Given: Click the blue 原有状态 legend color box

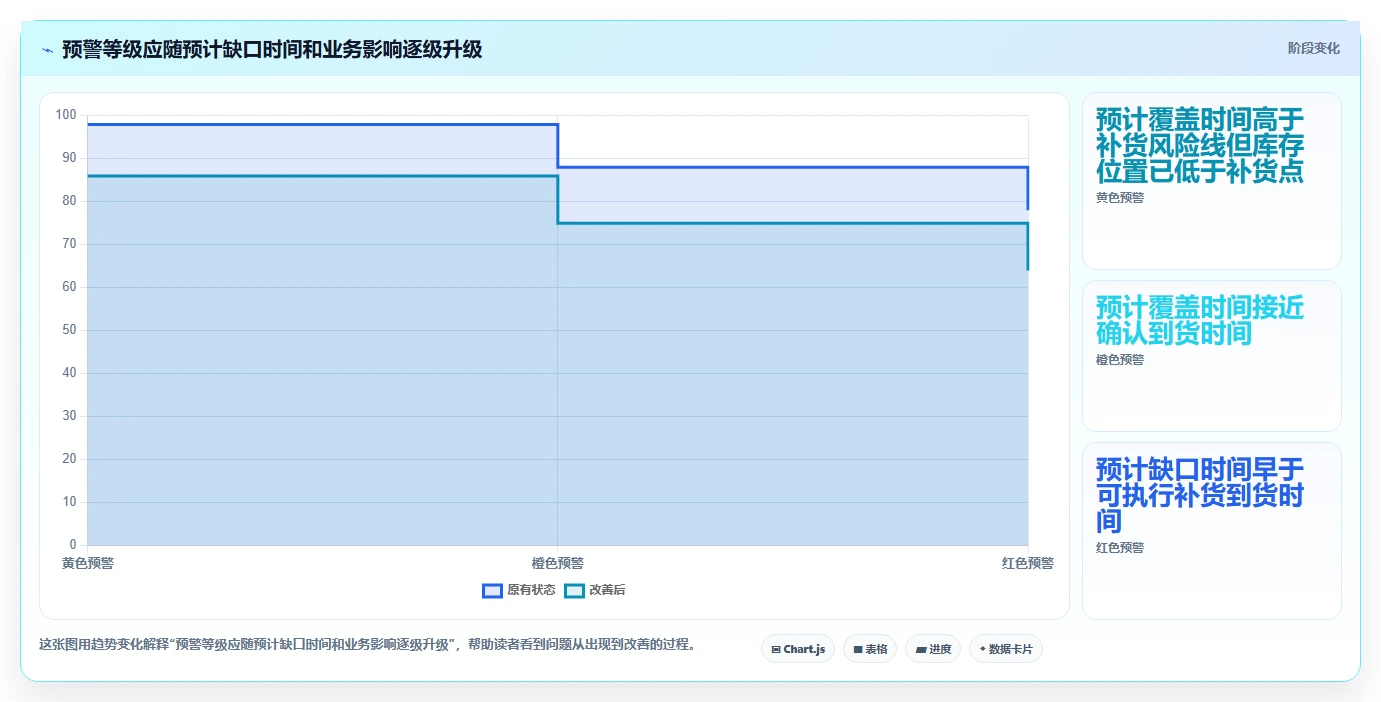Looking at the screenshot, I should tap(492, 590).
